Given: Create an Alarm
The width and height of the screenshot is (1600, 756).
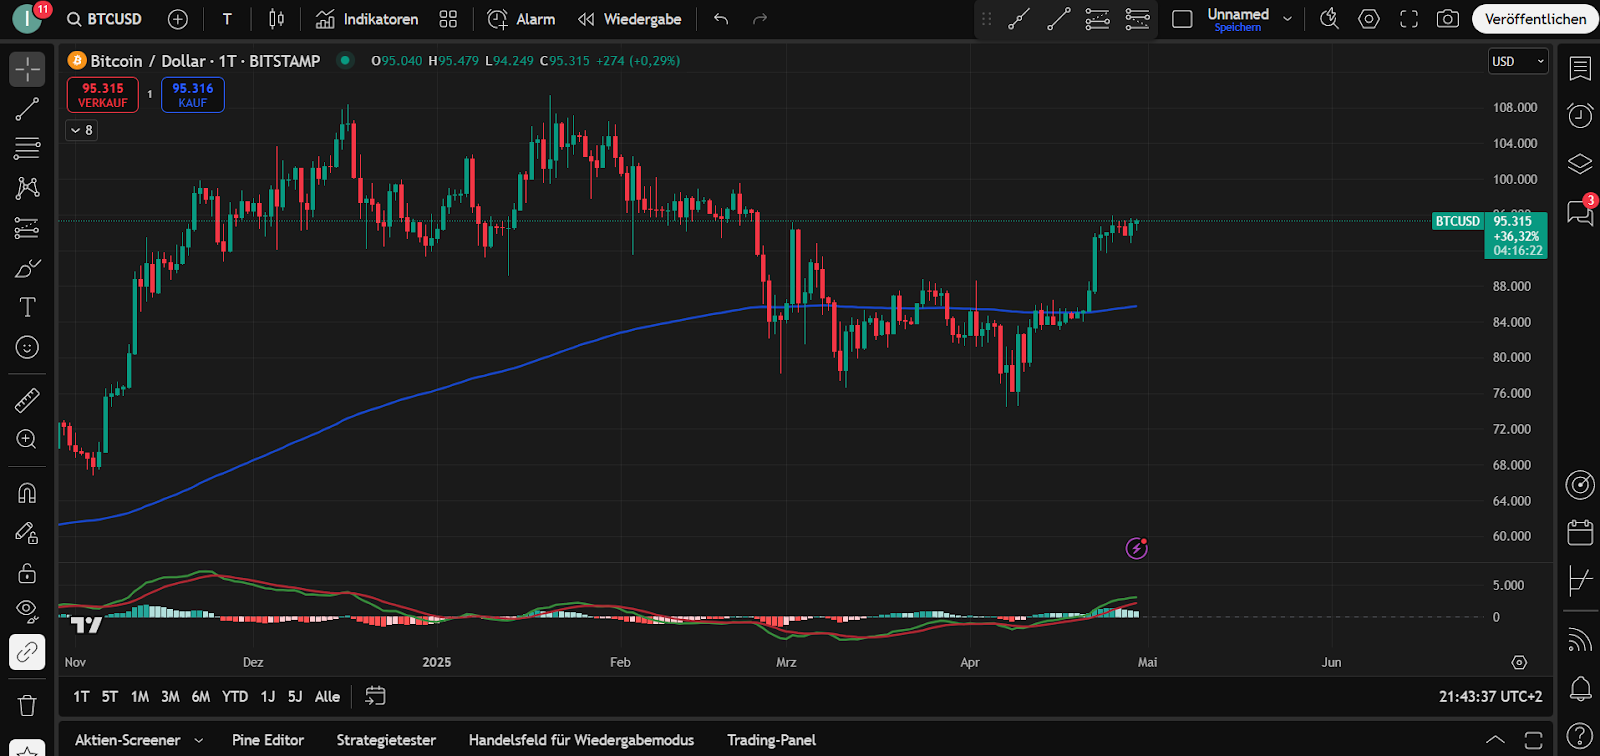Looking at the screenshot, I should coord(521,19).
